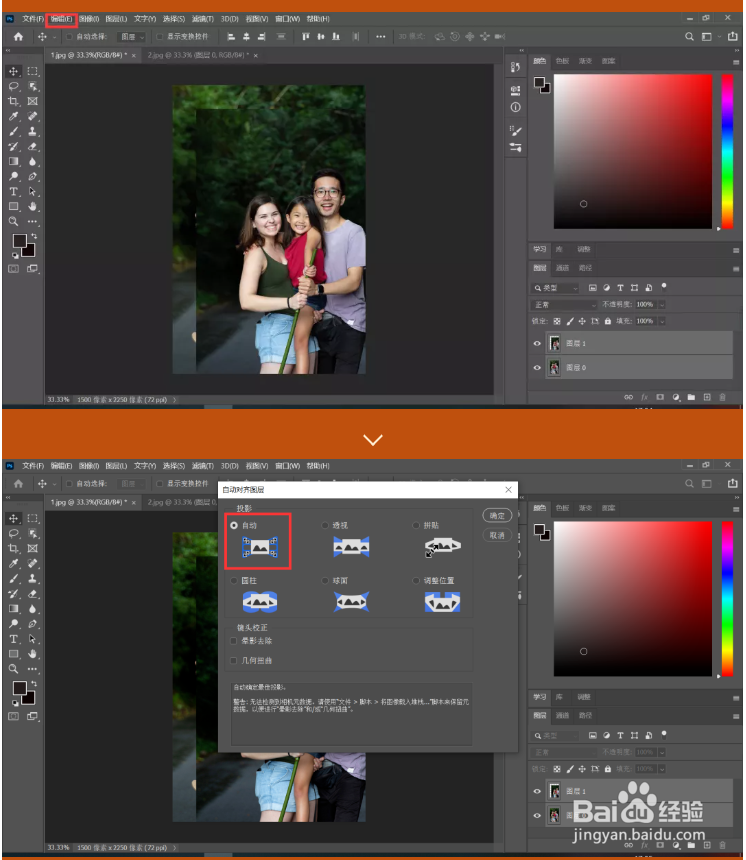This screenshot has width=746, height=860.
Task: Select the 调整位置 projection option
Action: pyautogui.click(x=416, y=581)
